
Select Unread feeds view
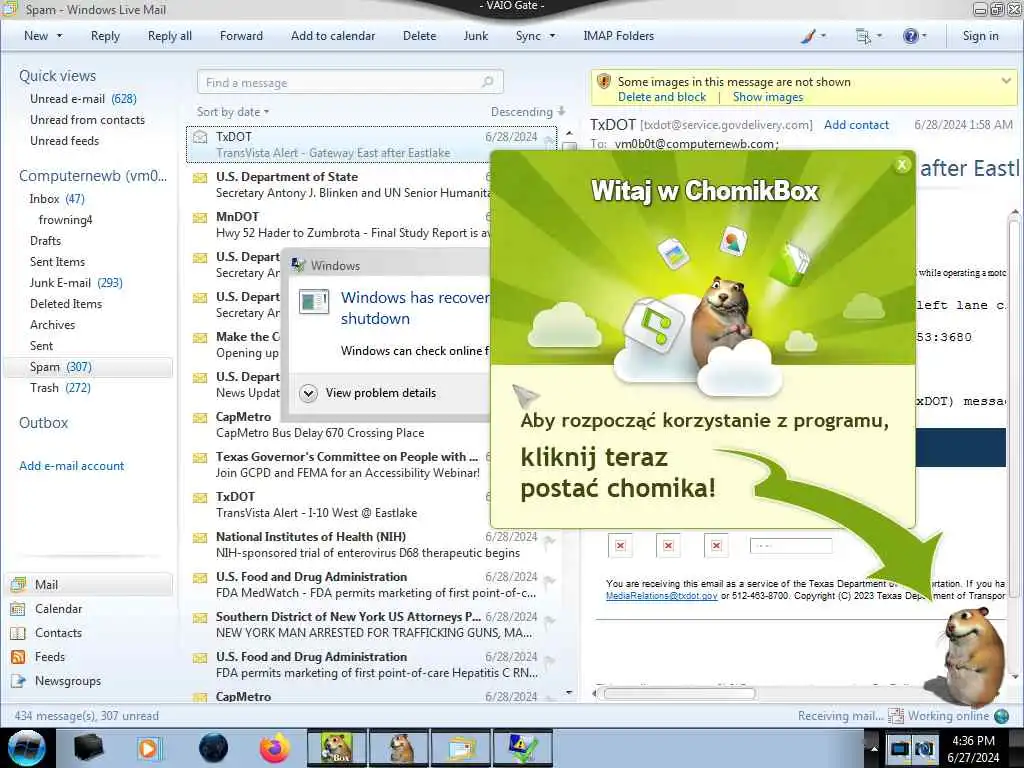[65, 140]
